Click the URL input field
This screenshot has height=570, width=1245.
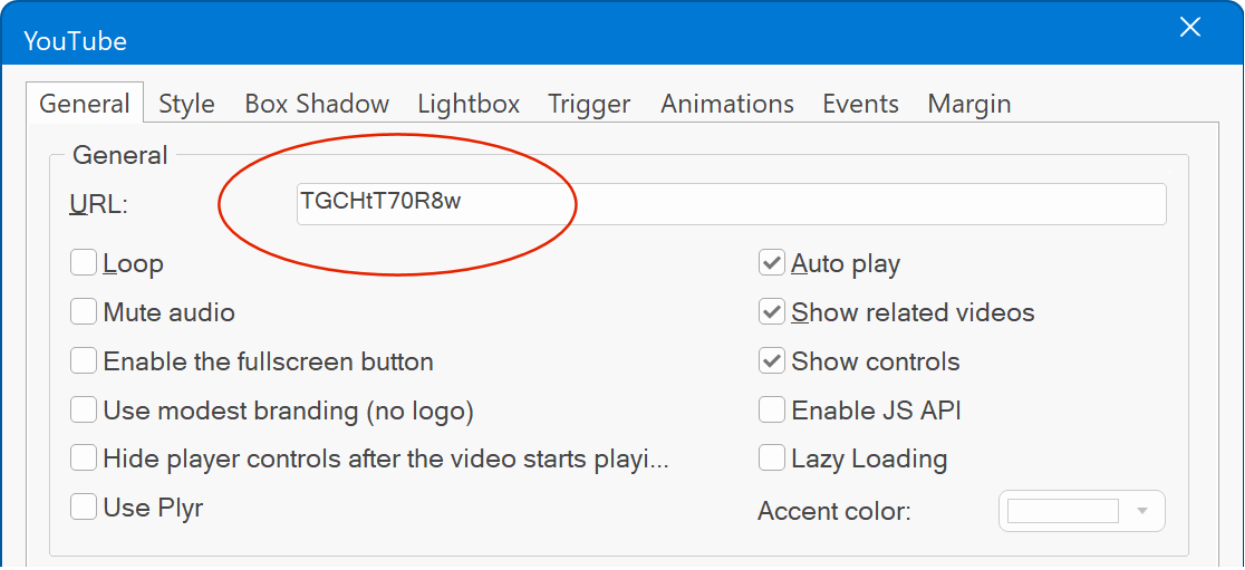click(x=730, y=203)
